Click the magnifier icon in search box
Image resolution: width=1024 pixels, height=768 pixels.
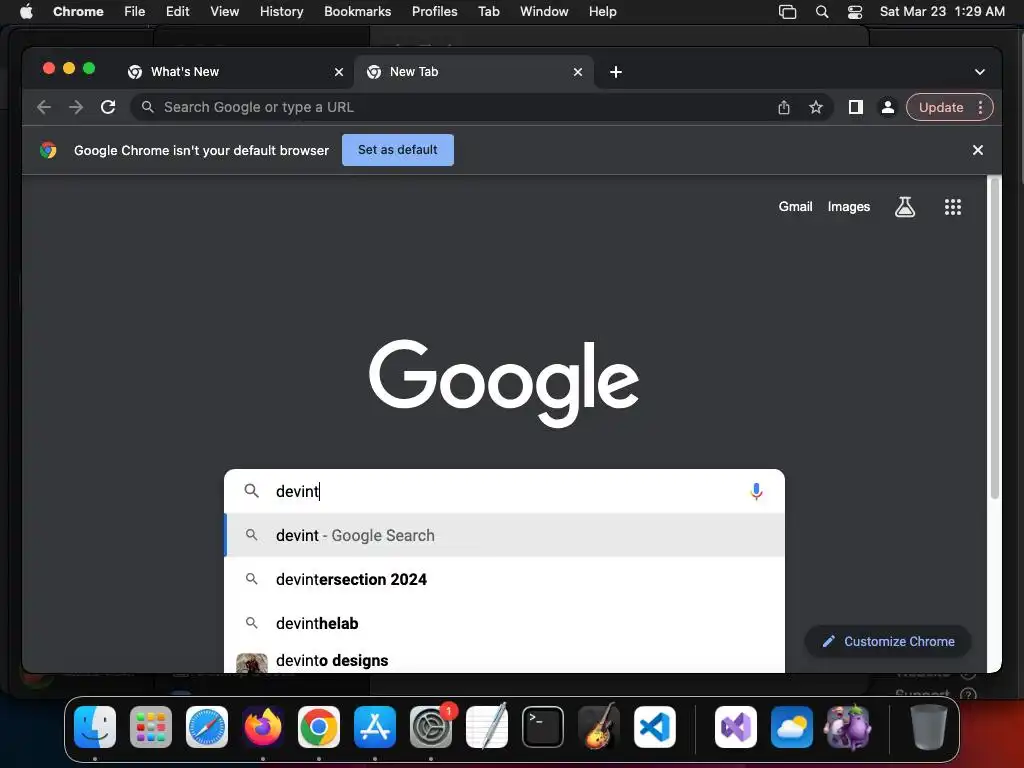[251, 490]
